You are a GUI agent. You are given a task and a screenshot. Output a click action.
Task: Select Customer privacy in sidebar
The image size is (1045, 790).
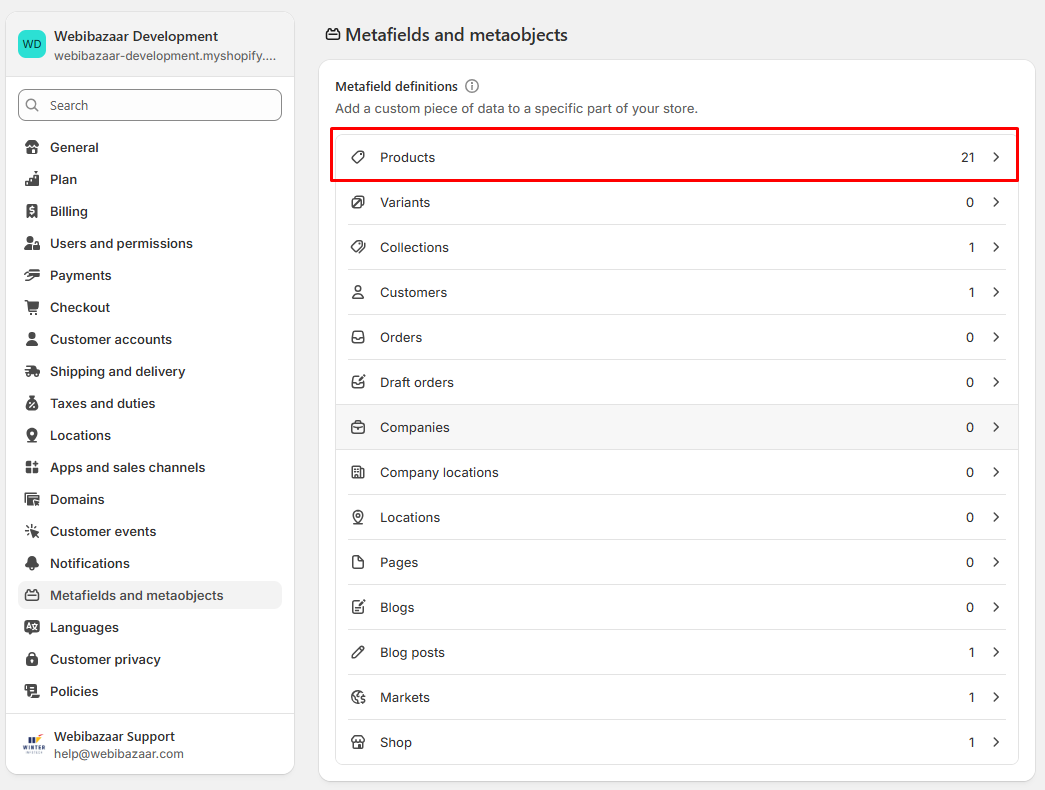[x=105, y=659]
